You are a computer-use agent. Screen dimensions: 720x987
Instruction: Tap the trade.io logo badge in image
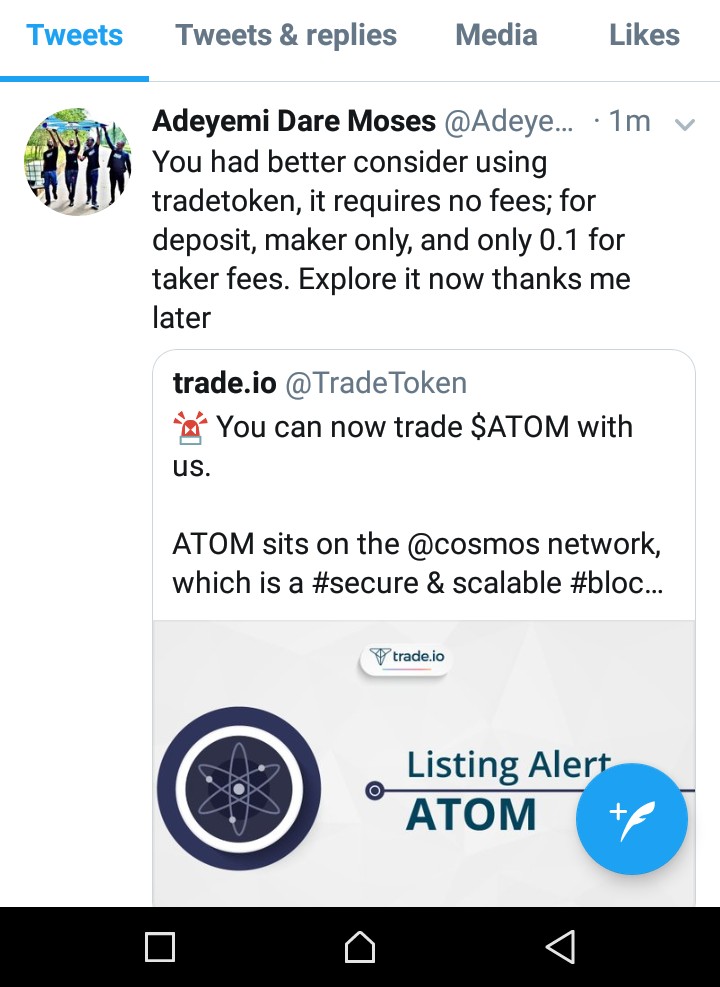click(x=405, y=658)
